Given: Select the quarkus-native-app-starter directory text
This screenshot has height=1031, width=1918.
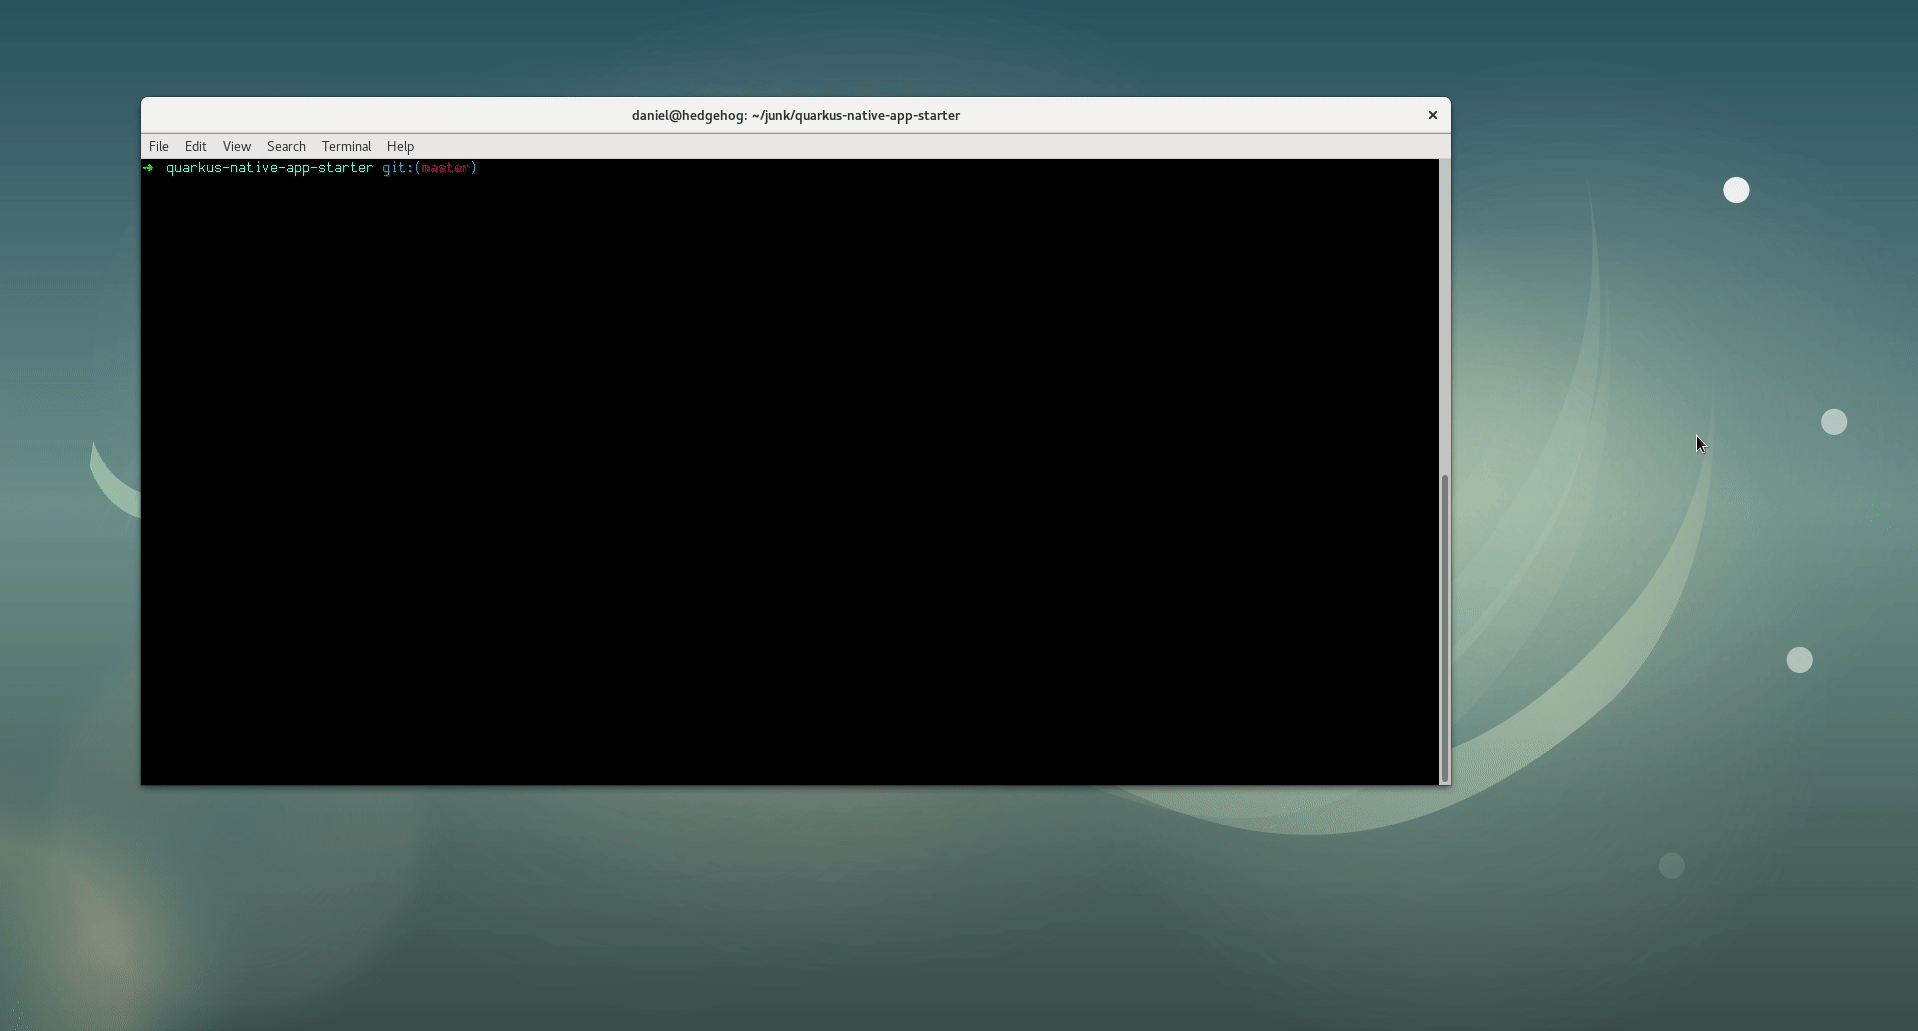Looking at the screenshot, I should pos(269,167).
